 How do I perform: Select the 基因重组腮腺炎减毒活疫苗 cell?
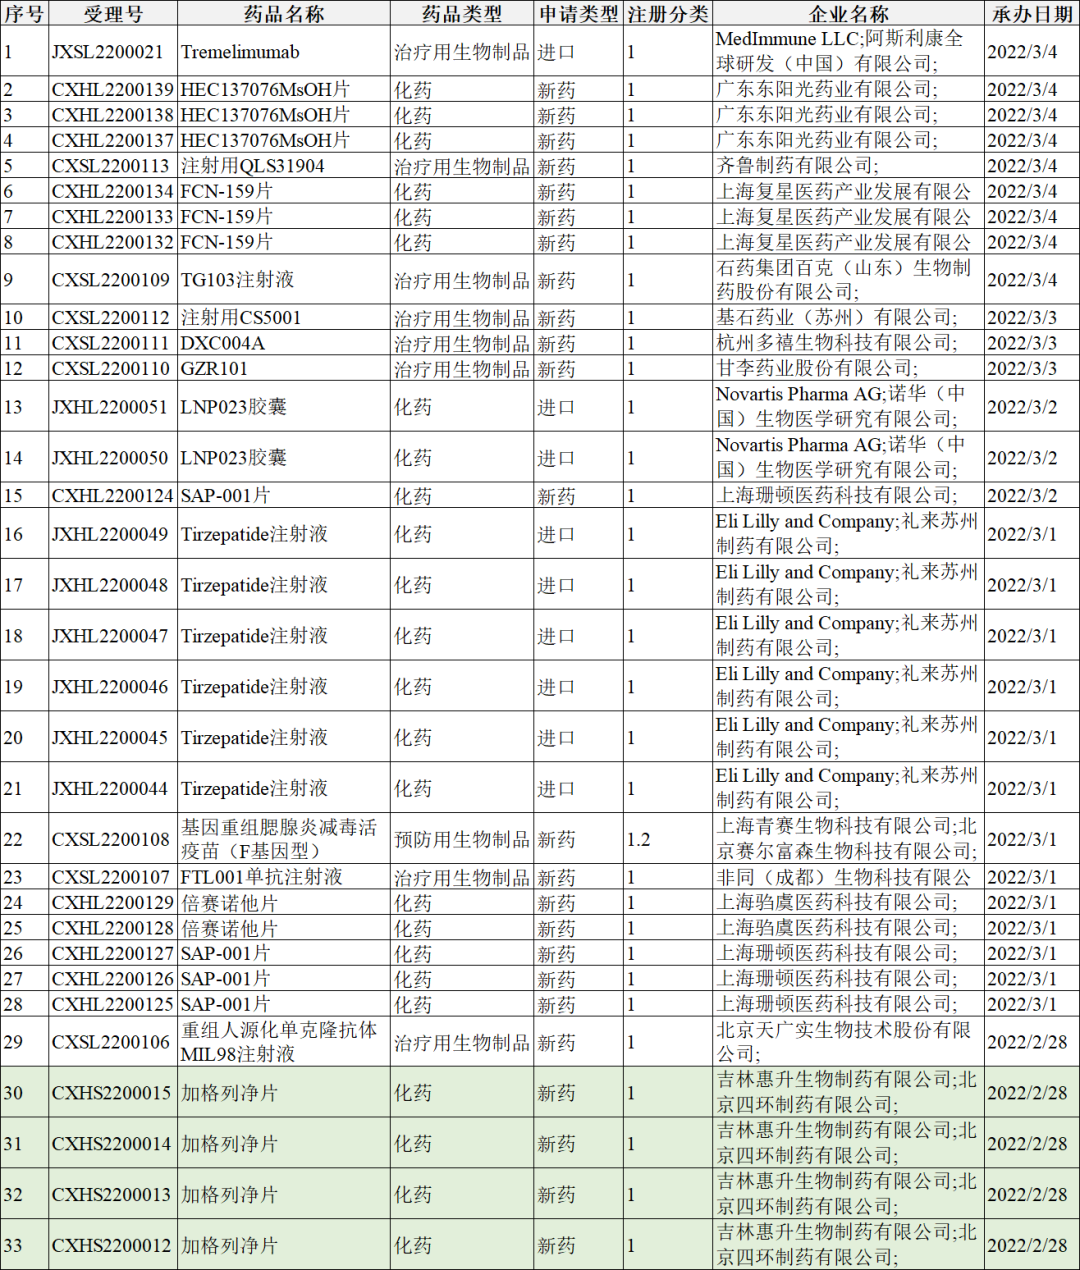(x=284, y=839)
